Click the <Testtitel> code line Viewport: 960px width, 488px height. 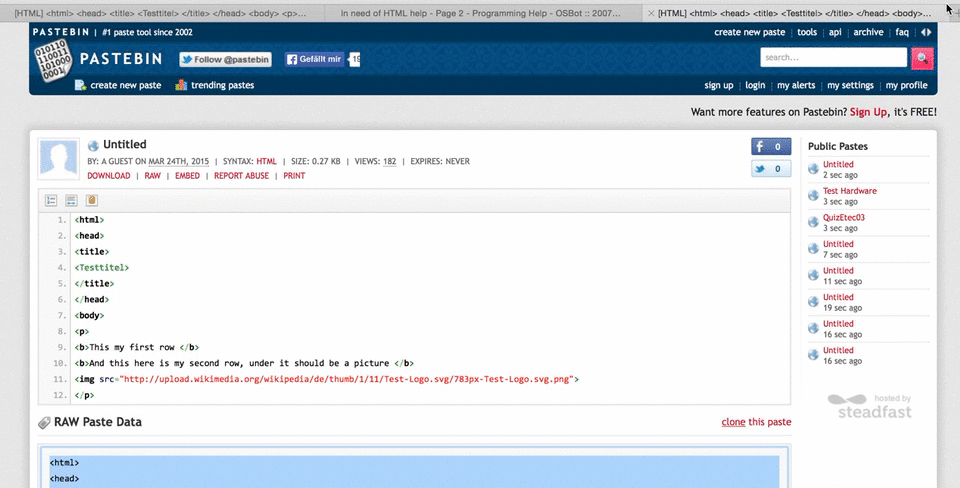click(x=102, y=268)
